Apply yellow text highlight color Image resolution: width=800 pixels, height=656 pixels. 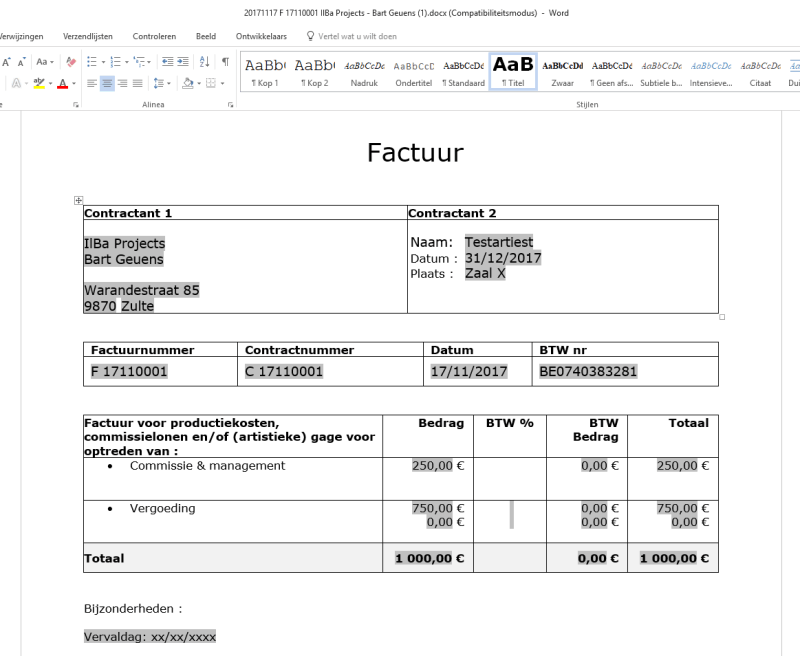point(39,83)
